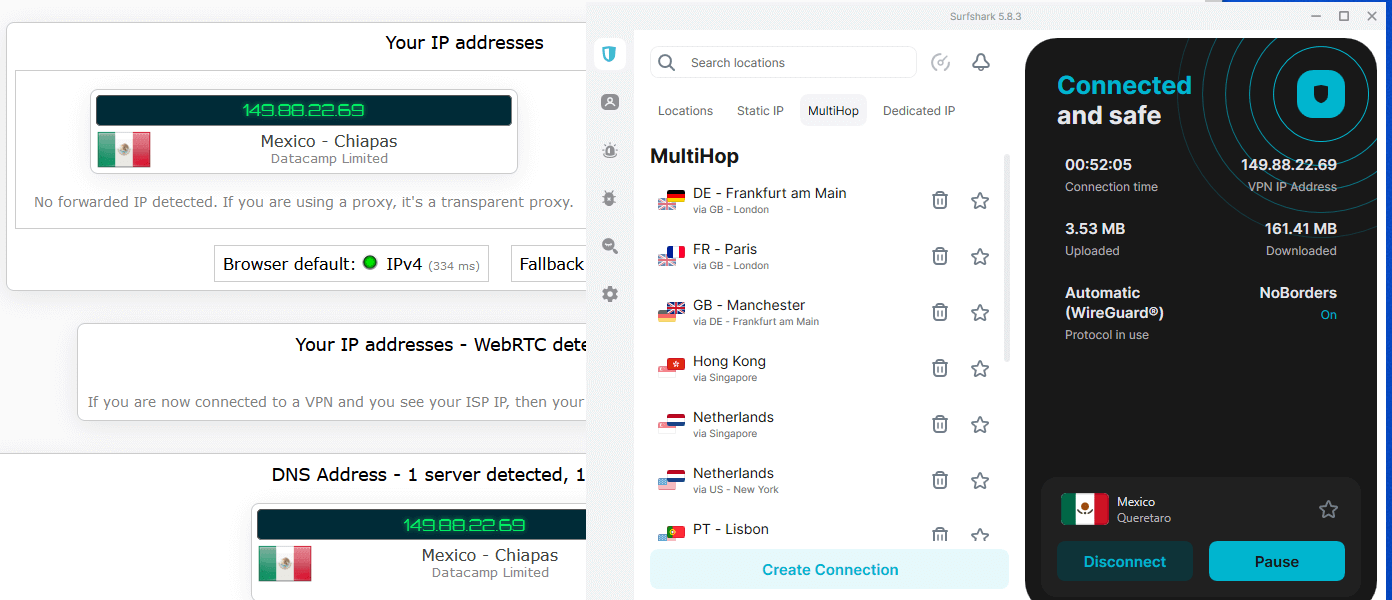Delete Netherlands via Singapore connection
The width and height of the screenshot is (1392, 600).
pos(940,425)
